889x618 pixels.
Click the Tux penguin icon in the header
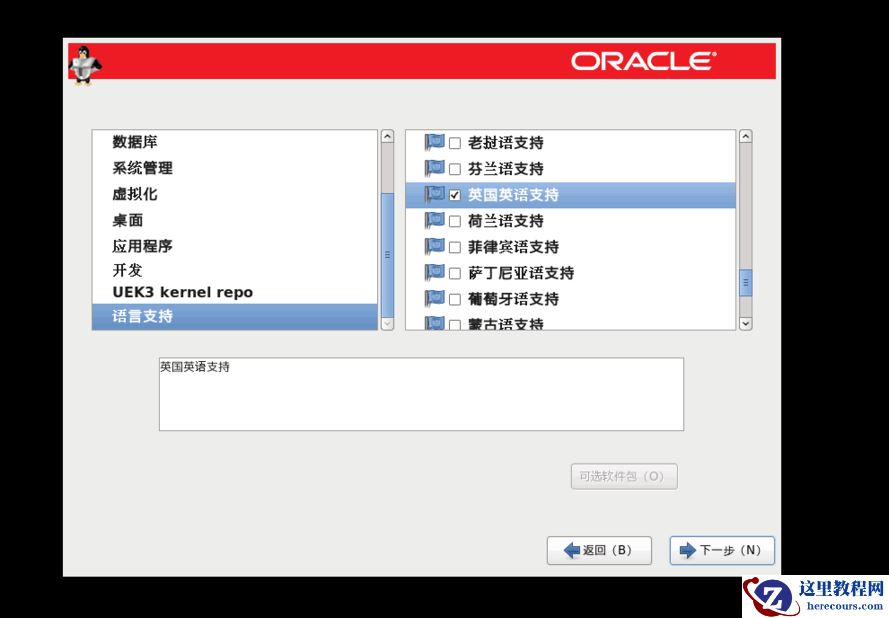pos(85,66)
